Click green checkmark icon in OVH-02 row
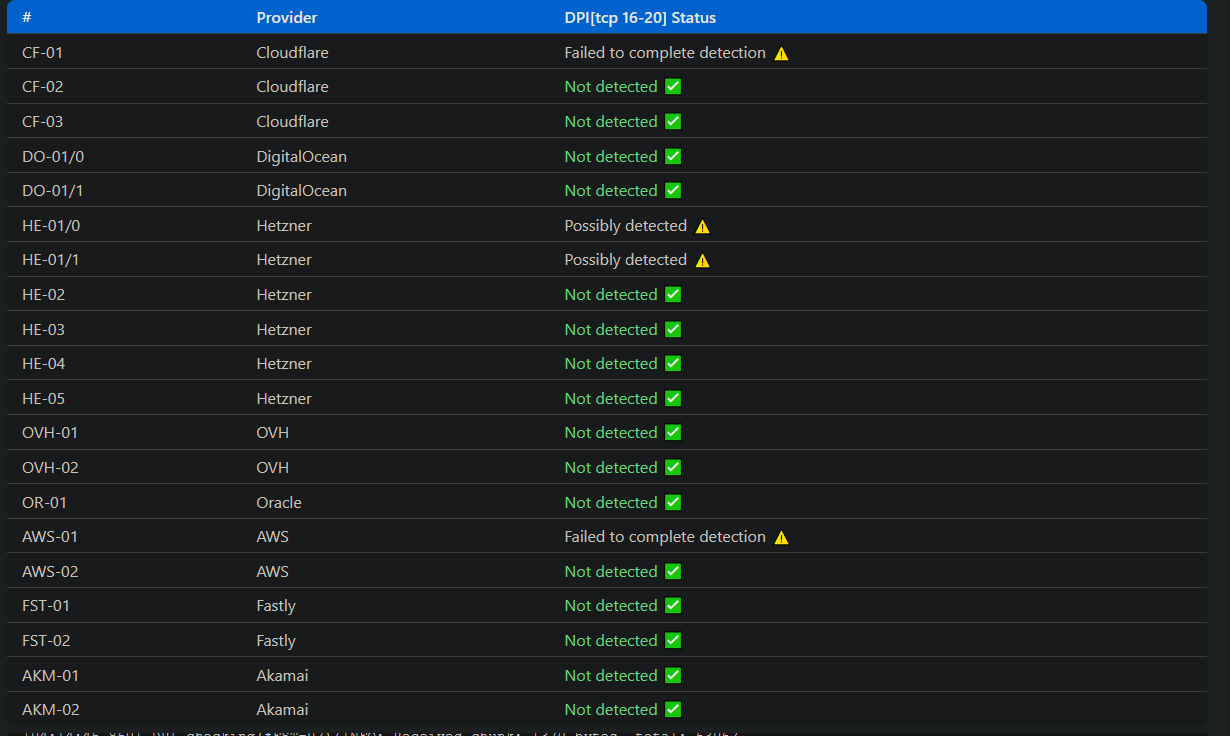 [673, 468]
